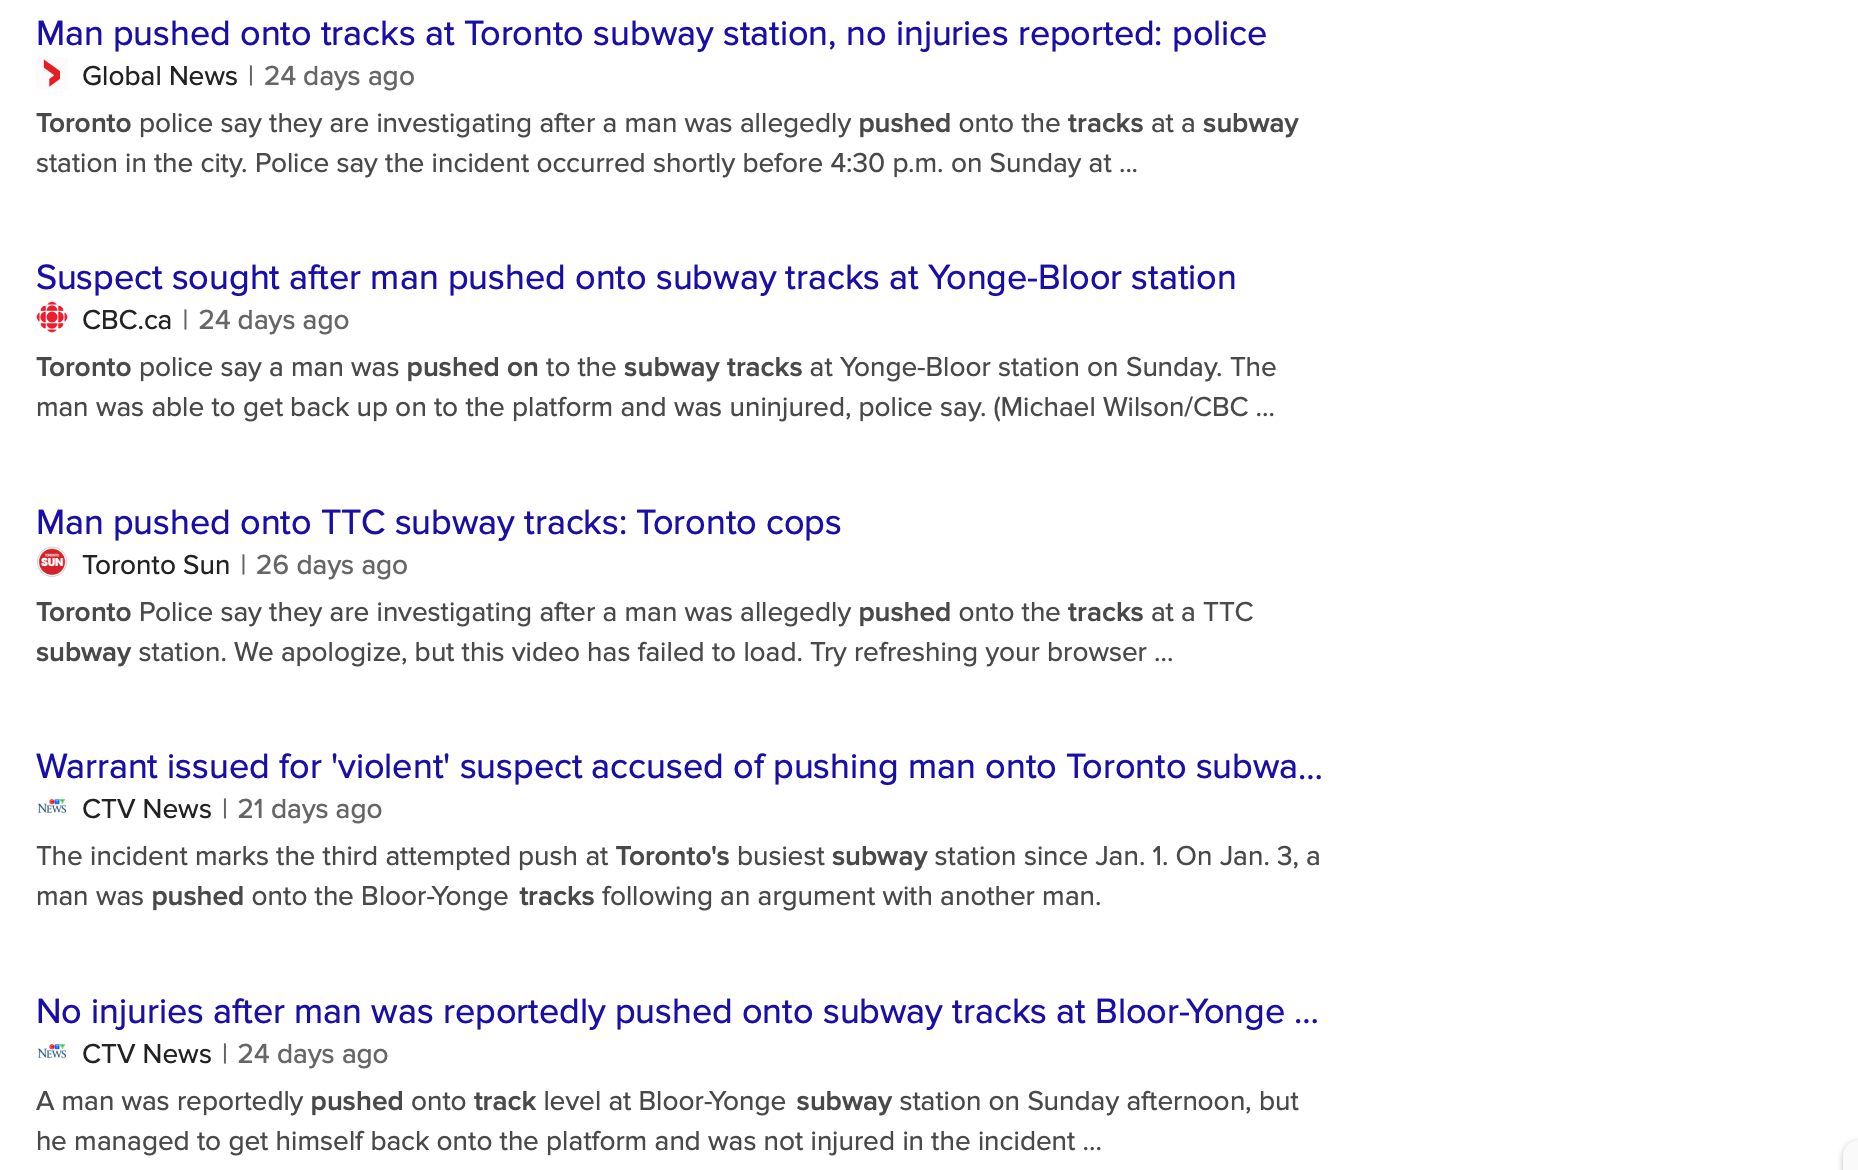Click the snippet mentioning Michael Wilson/CBC
The width and height of the screenshot is (1858, 1170).
[656, 388]
